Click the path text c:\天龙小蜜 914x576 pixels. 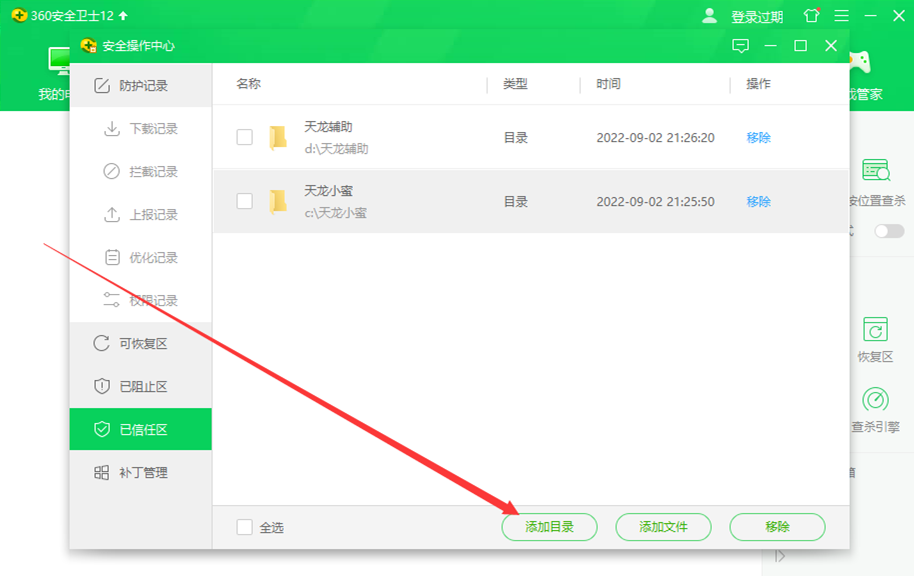coord(336,213)
